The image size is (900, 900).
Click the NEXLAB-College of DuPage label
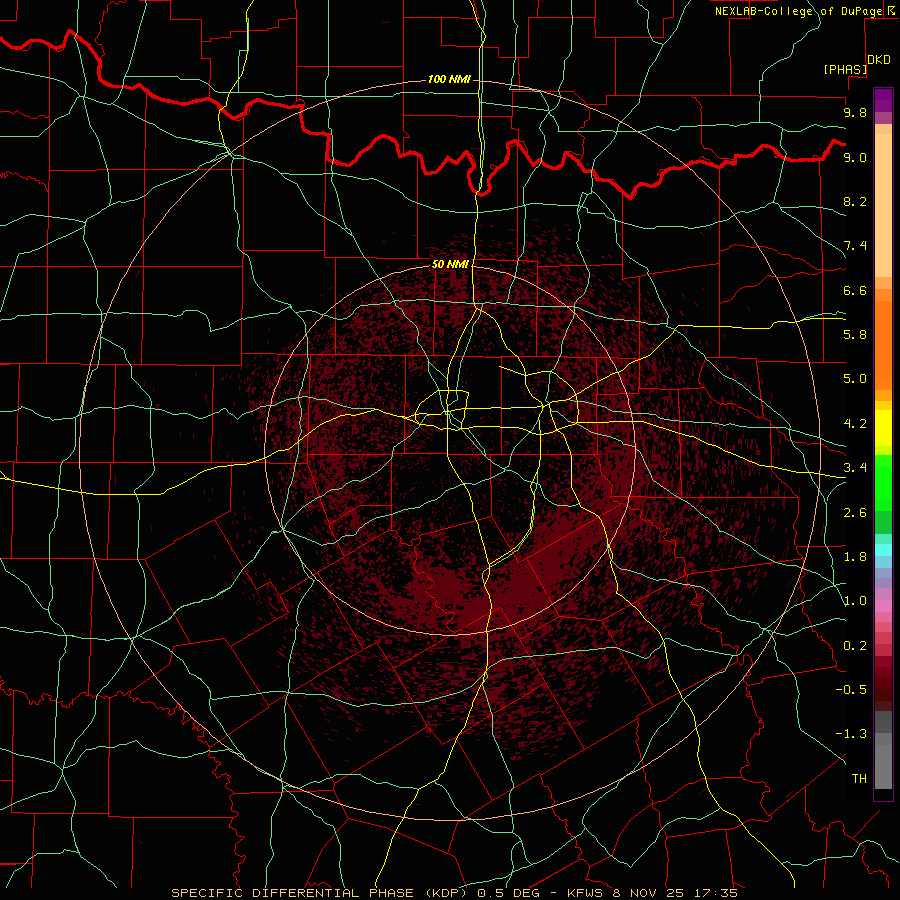(x=799, y=11)
